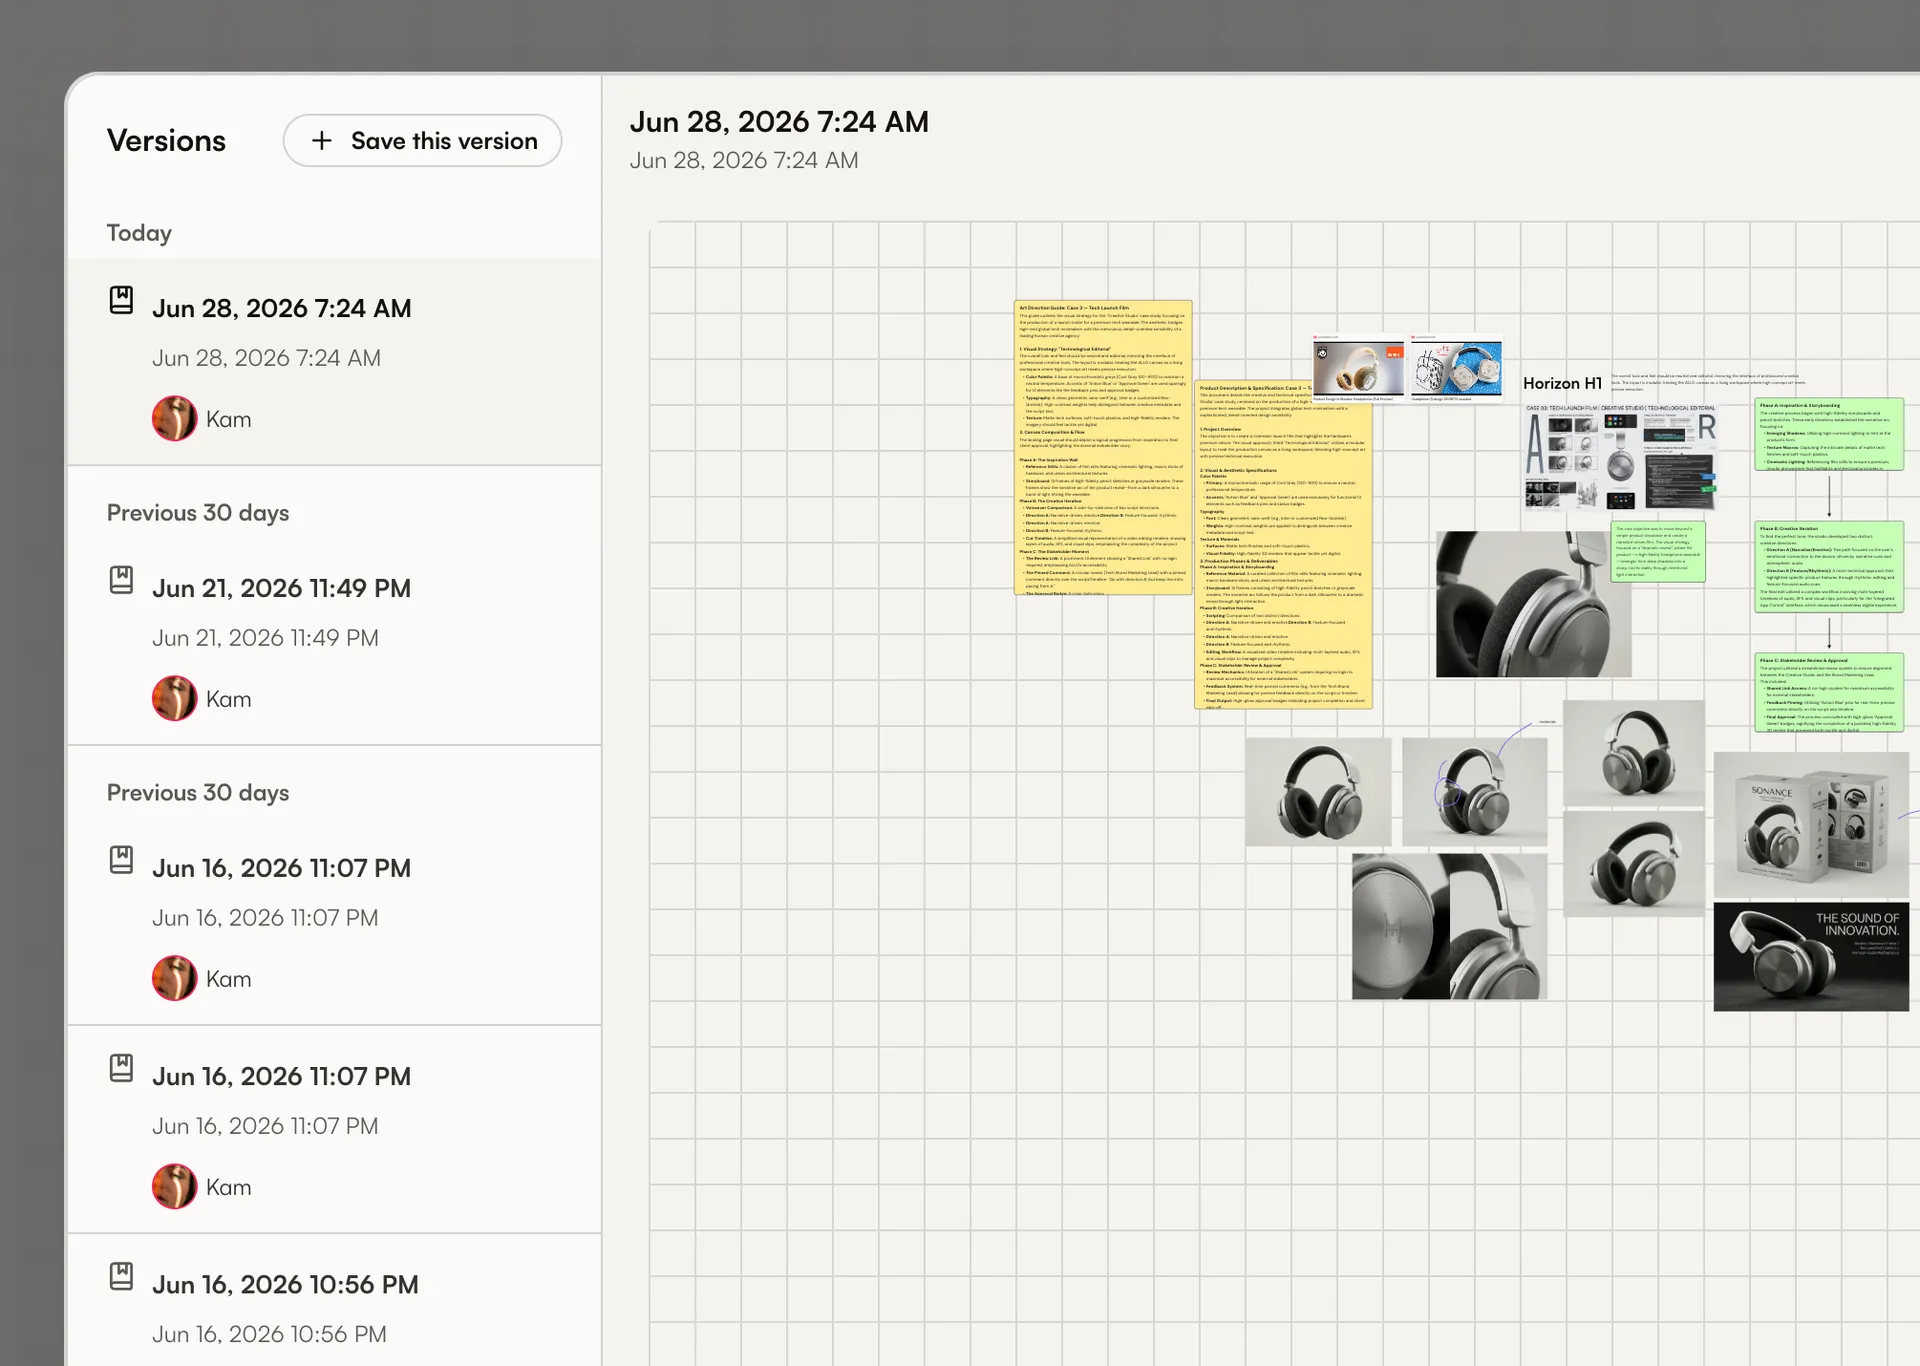
Task: Click the large close-up headphone ear cup photo
Action: point(1533,604)
